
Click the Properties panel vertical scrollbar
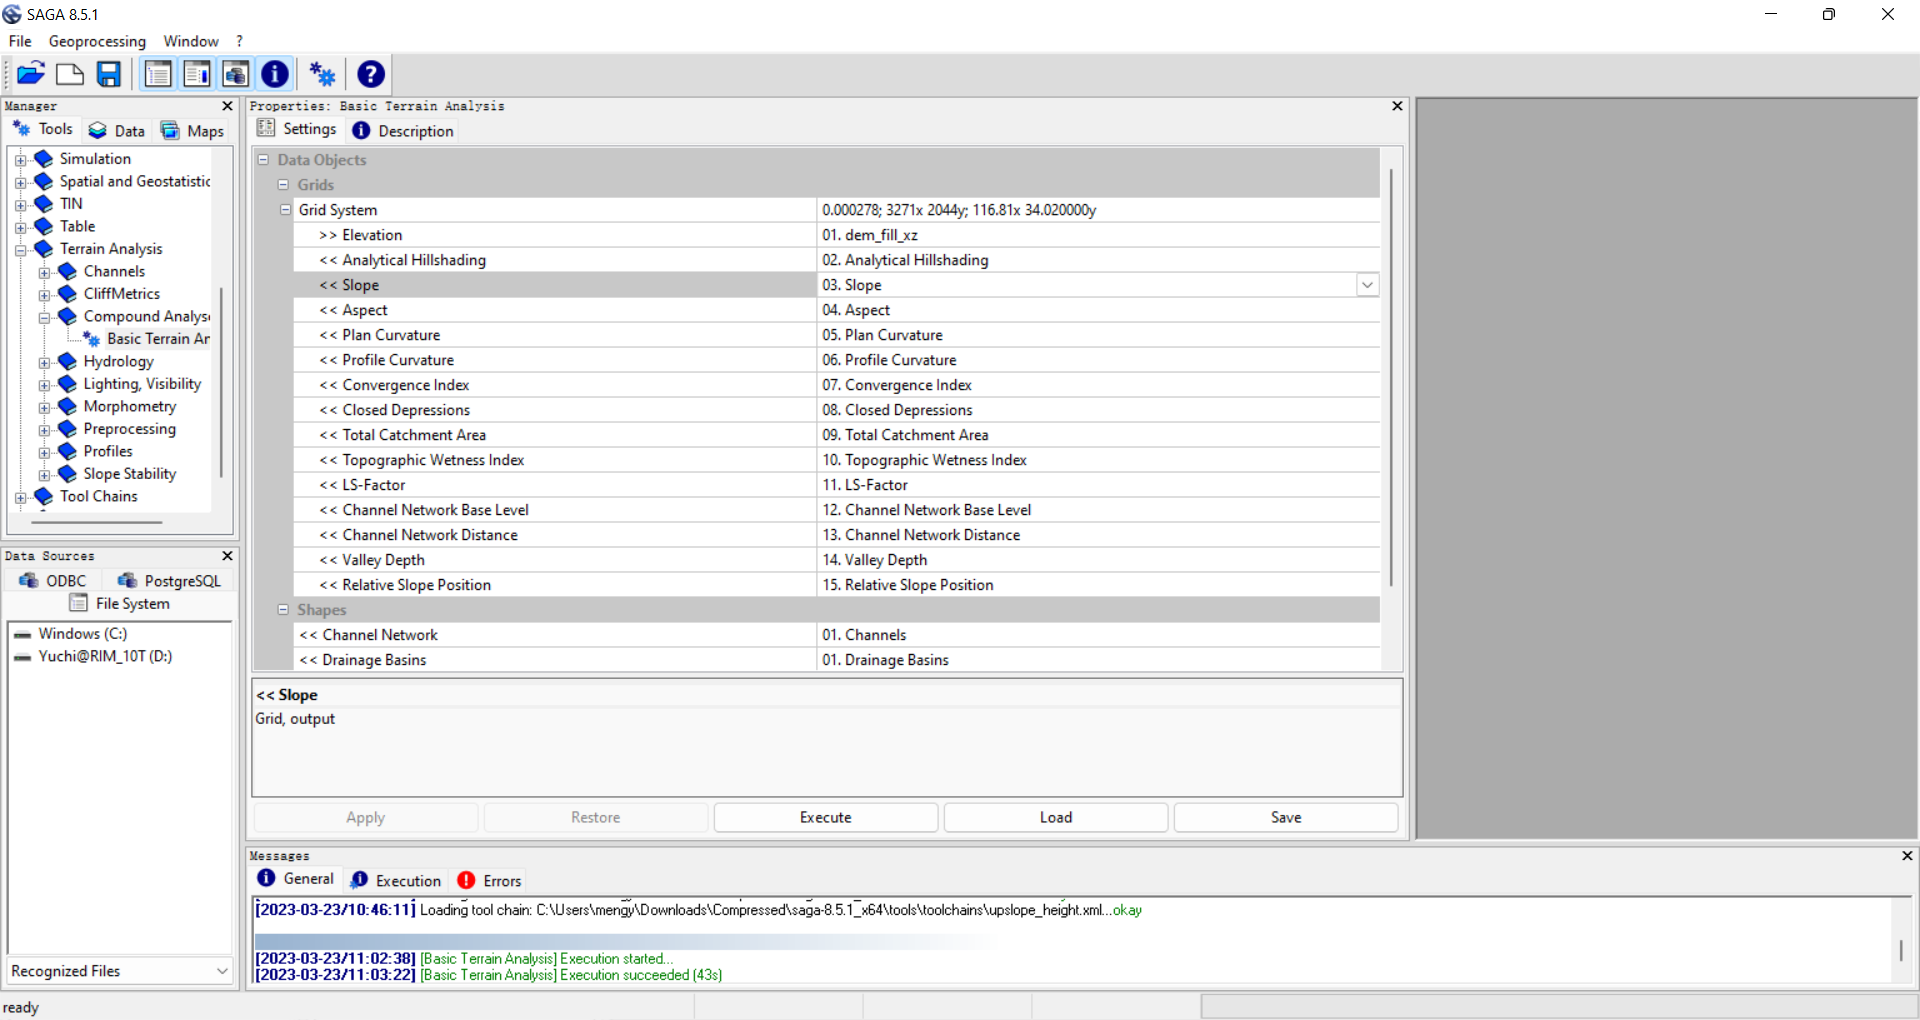point(1391,377)
